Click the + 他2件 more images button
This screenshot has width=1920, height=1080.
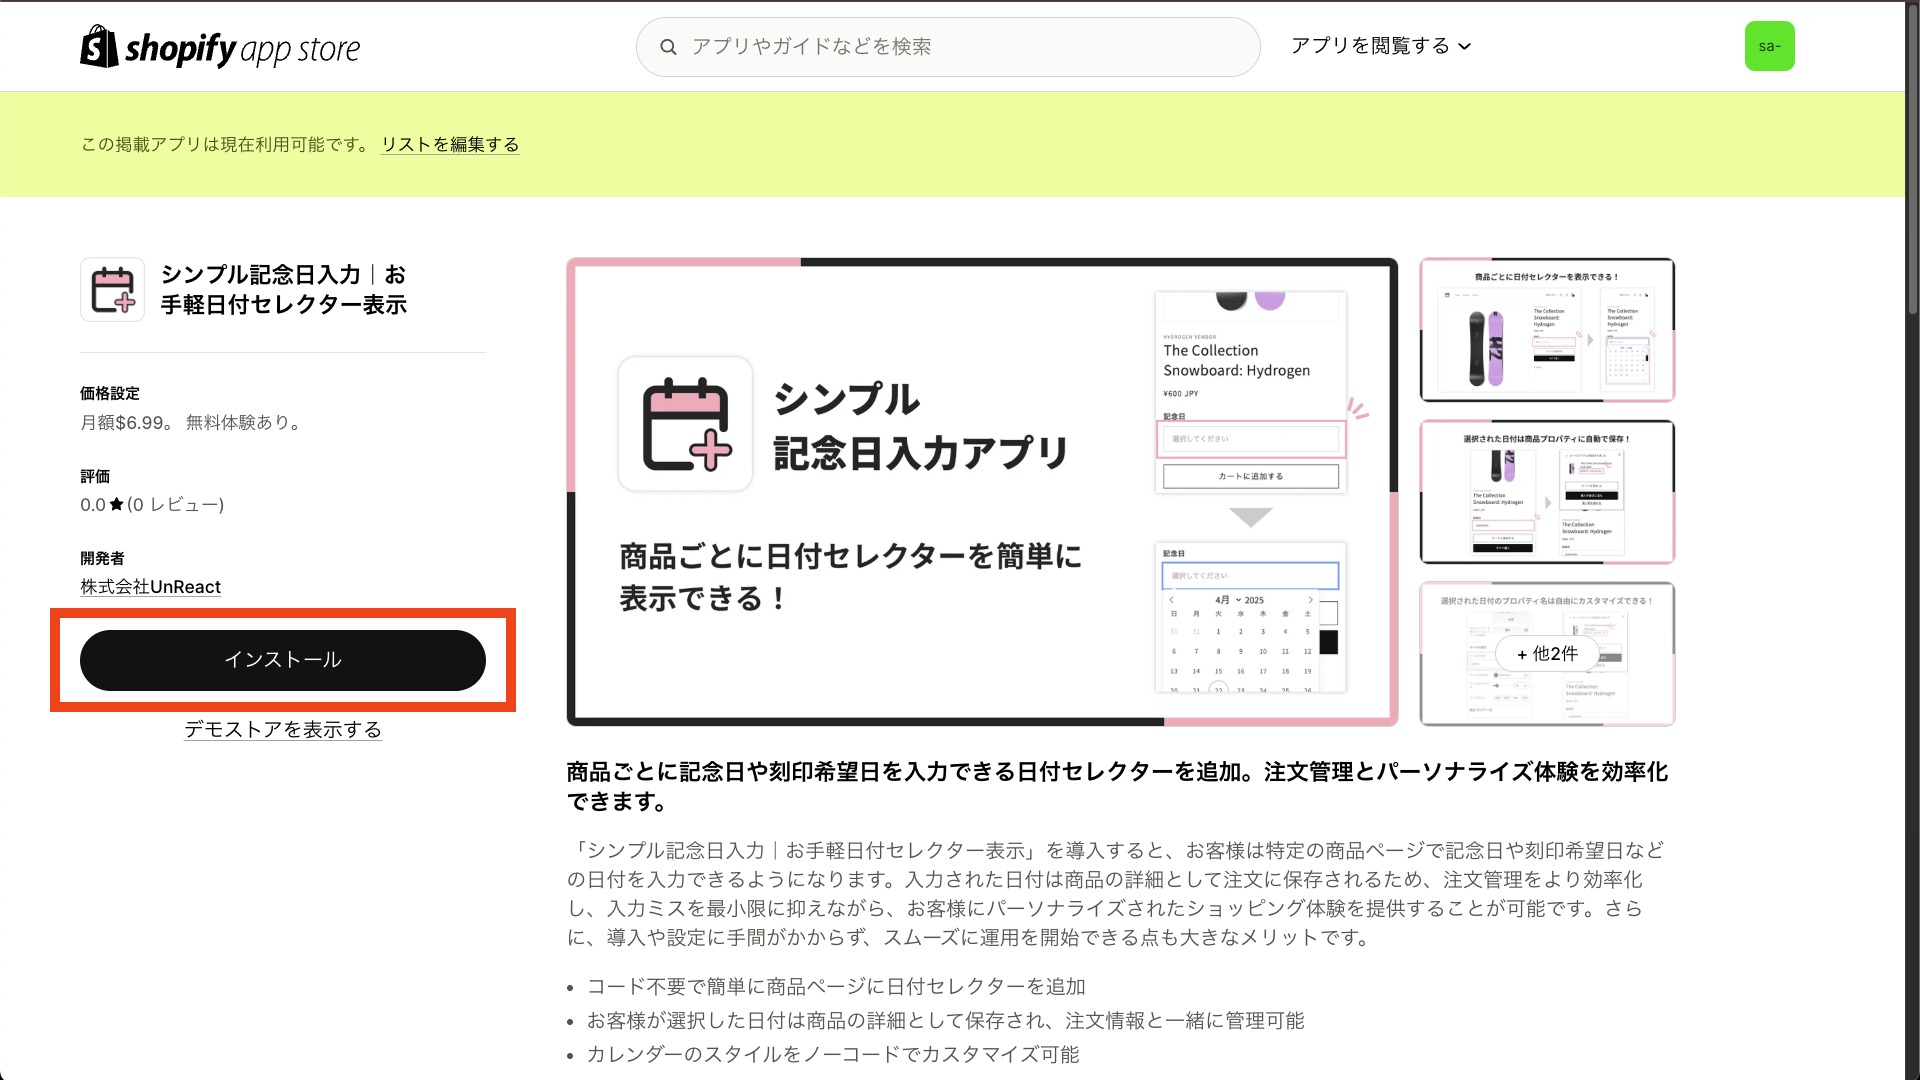pos(1547,654)
